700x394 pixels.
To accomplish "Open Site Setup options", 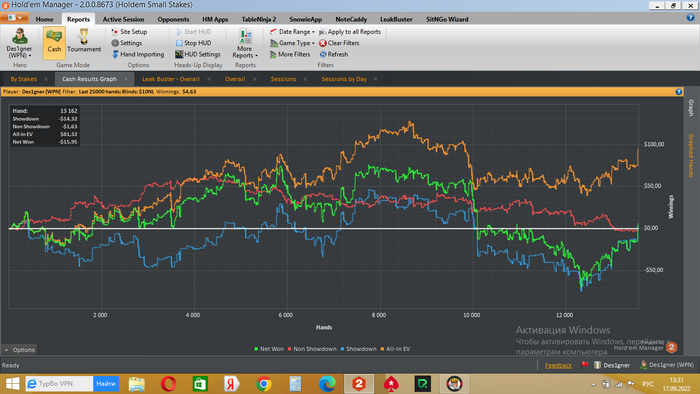I will pyautogui.click(x=129, y=32).
